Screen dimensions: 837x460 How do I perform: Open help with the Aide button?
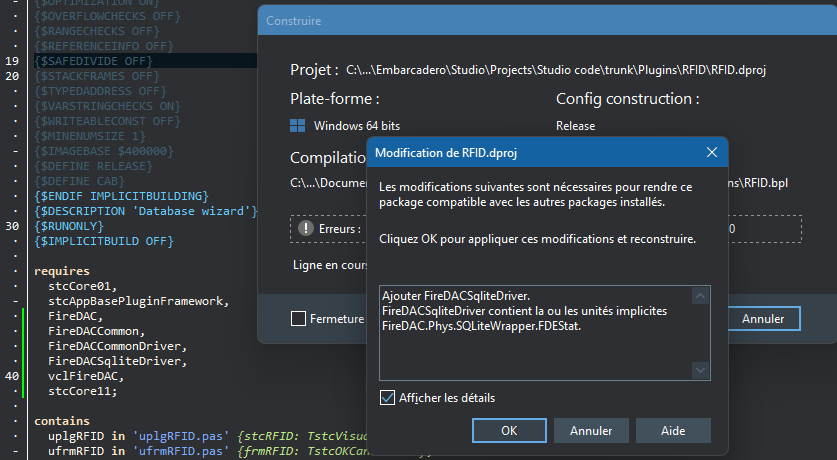click(673, 430)
